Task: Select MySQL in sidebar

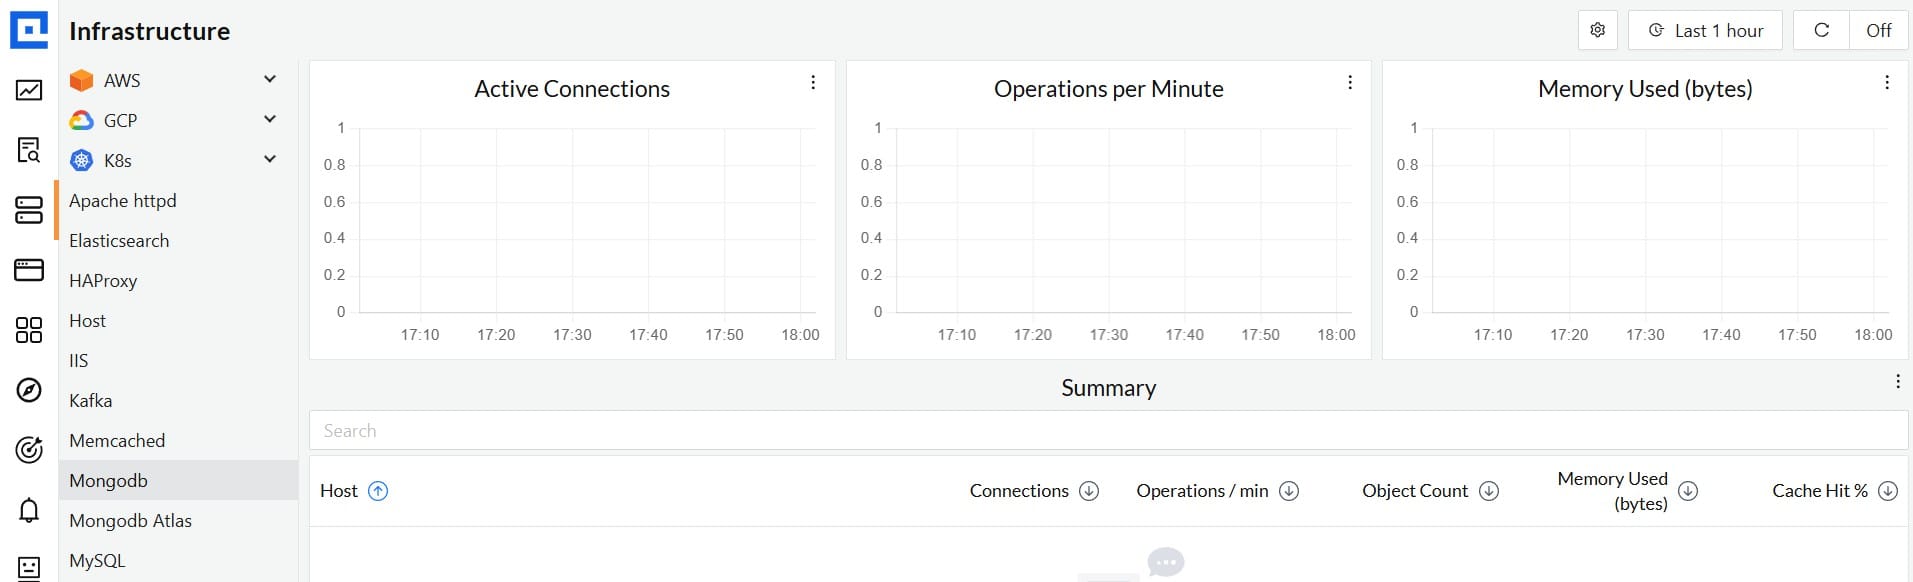Action: 178,560
